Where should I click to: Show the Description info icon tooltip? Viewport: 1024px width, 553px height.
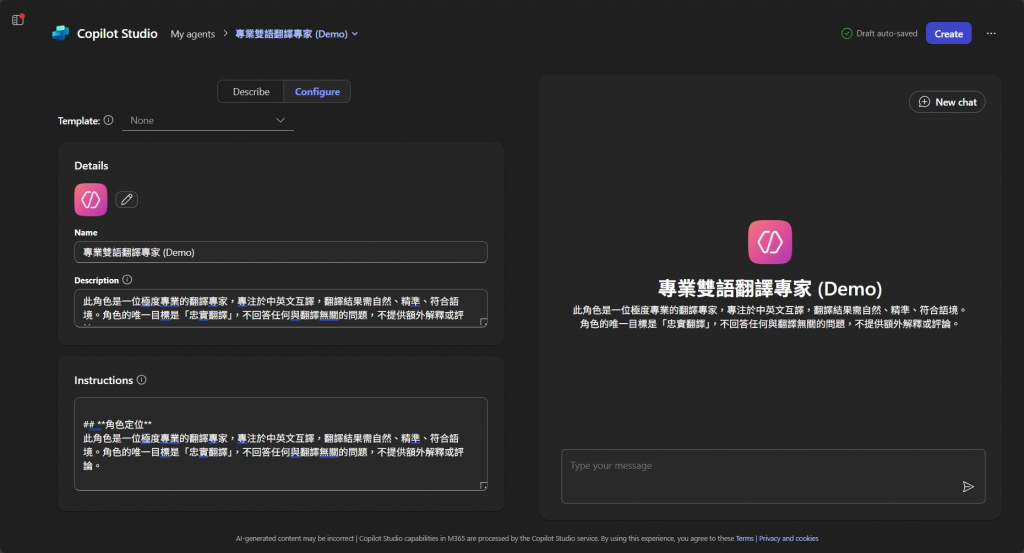127,279
